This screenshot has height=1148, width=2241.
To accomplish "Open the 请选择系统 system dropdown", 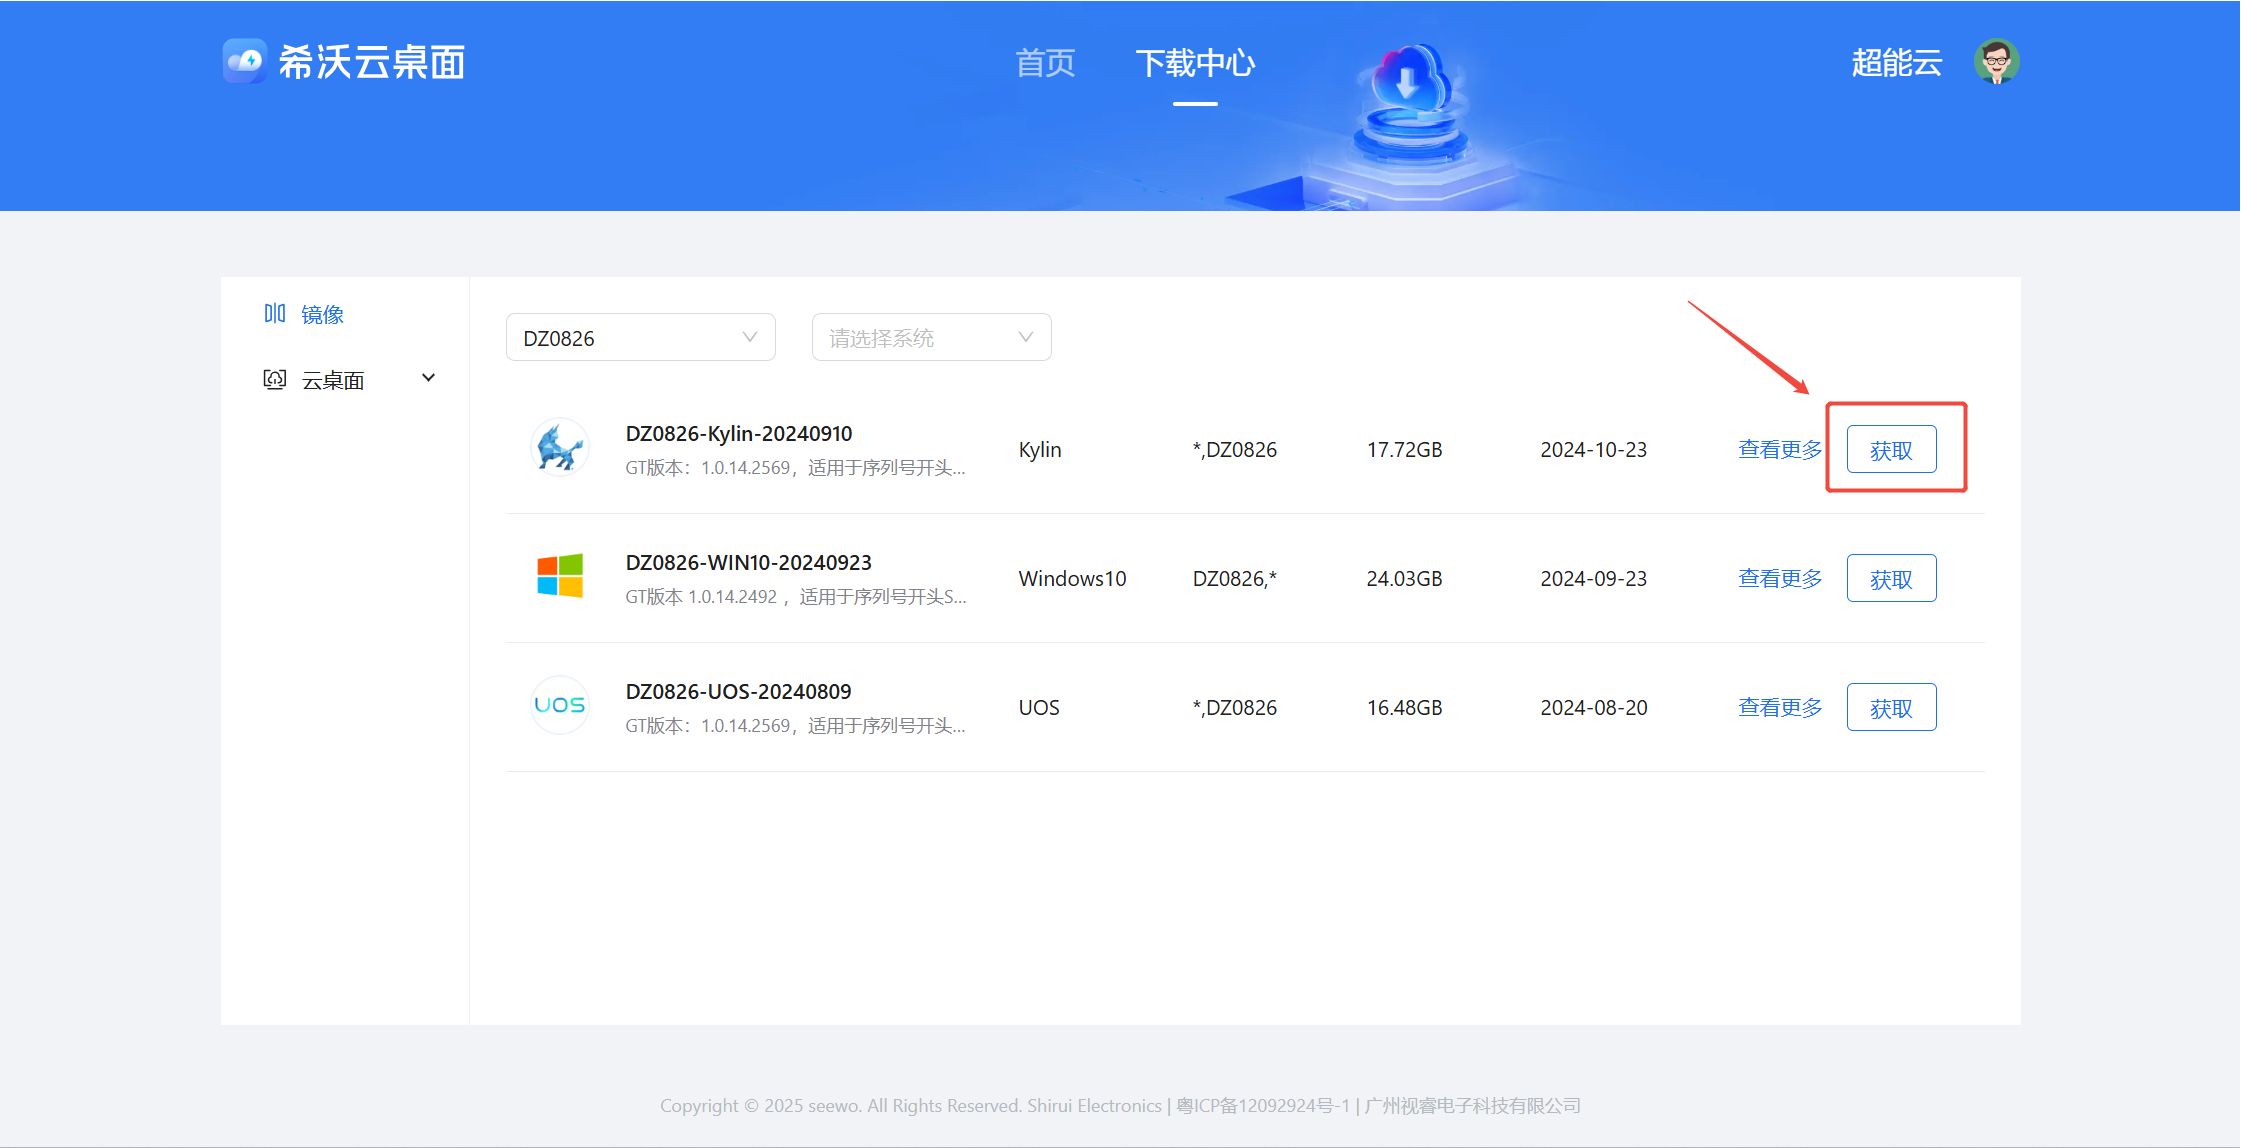I will (x=931, y=338).
